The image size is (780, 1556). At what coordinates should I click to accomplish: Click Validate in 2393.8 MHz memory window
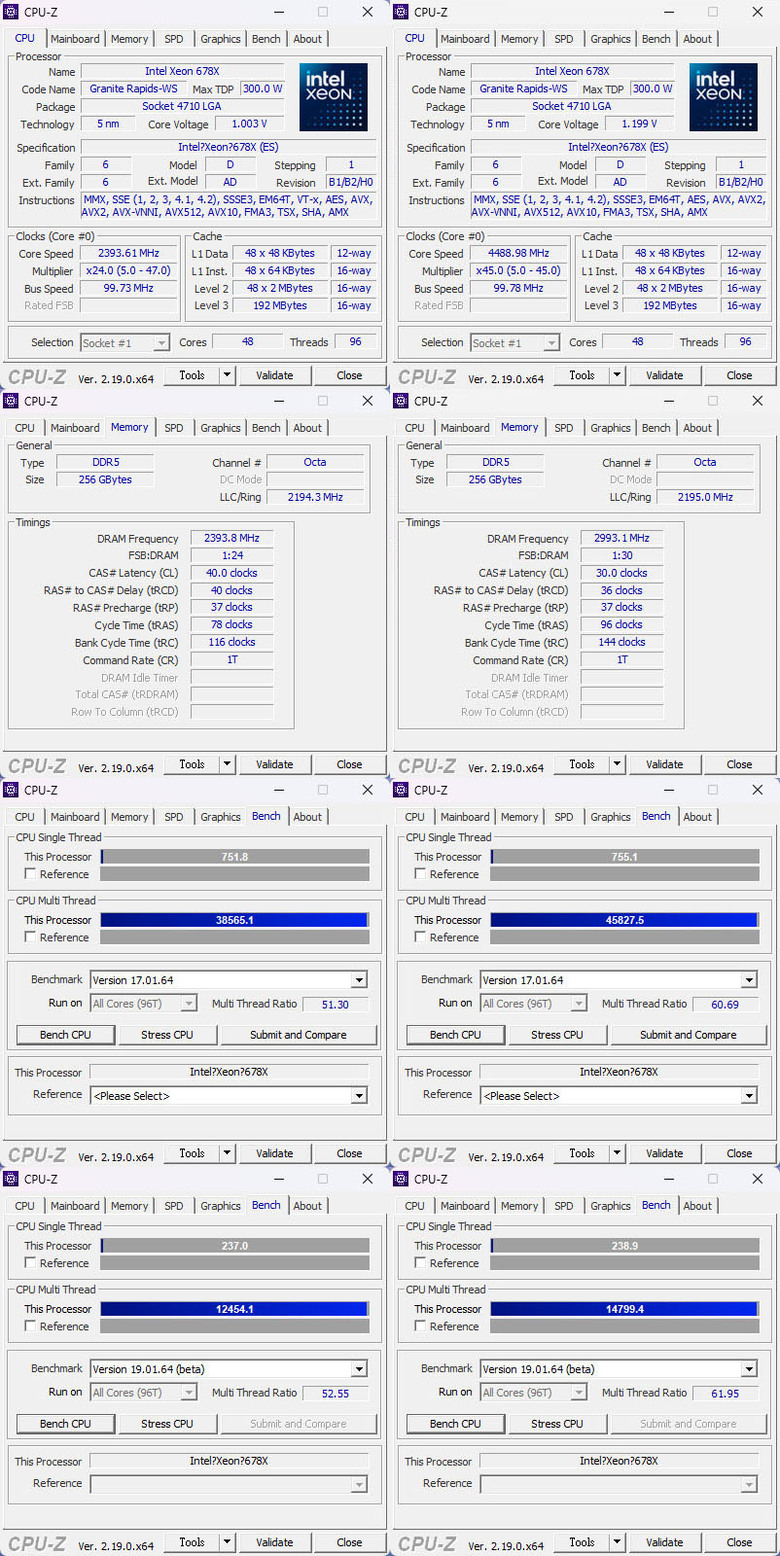(274, 765)
